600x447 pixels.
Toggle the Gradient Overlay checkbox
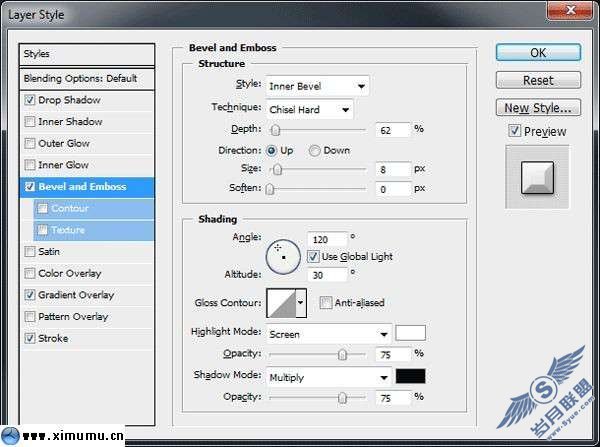(x=29, y=295)
